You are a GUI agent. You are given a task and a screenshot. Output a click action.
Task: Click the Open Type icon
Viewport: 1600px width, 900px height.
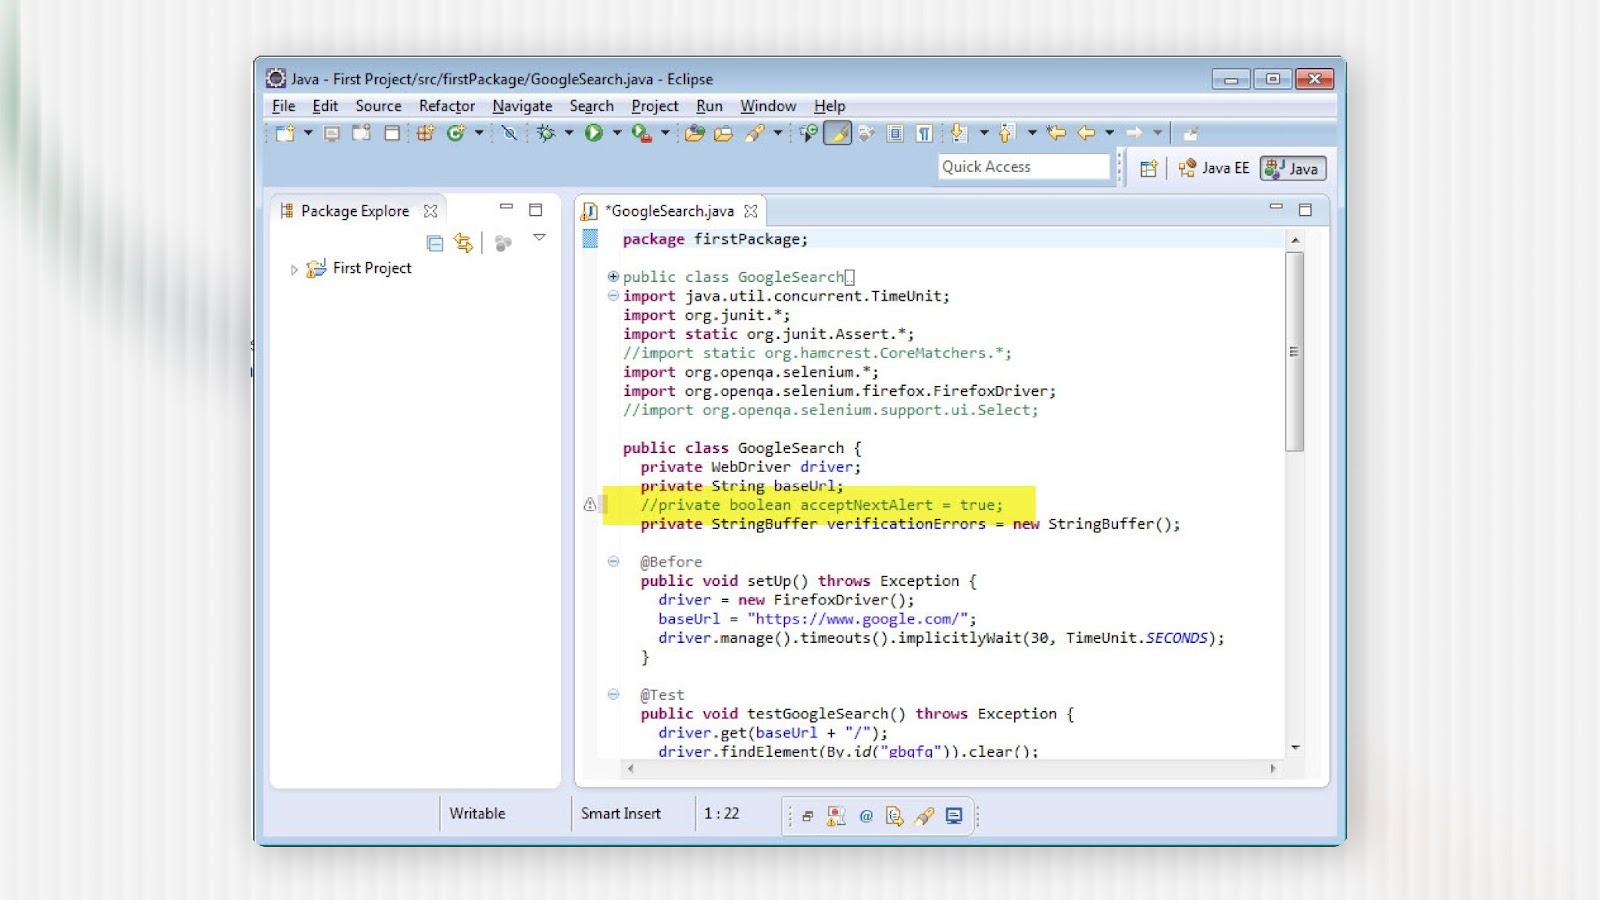click(x=694, y=133)
